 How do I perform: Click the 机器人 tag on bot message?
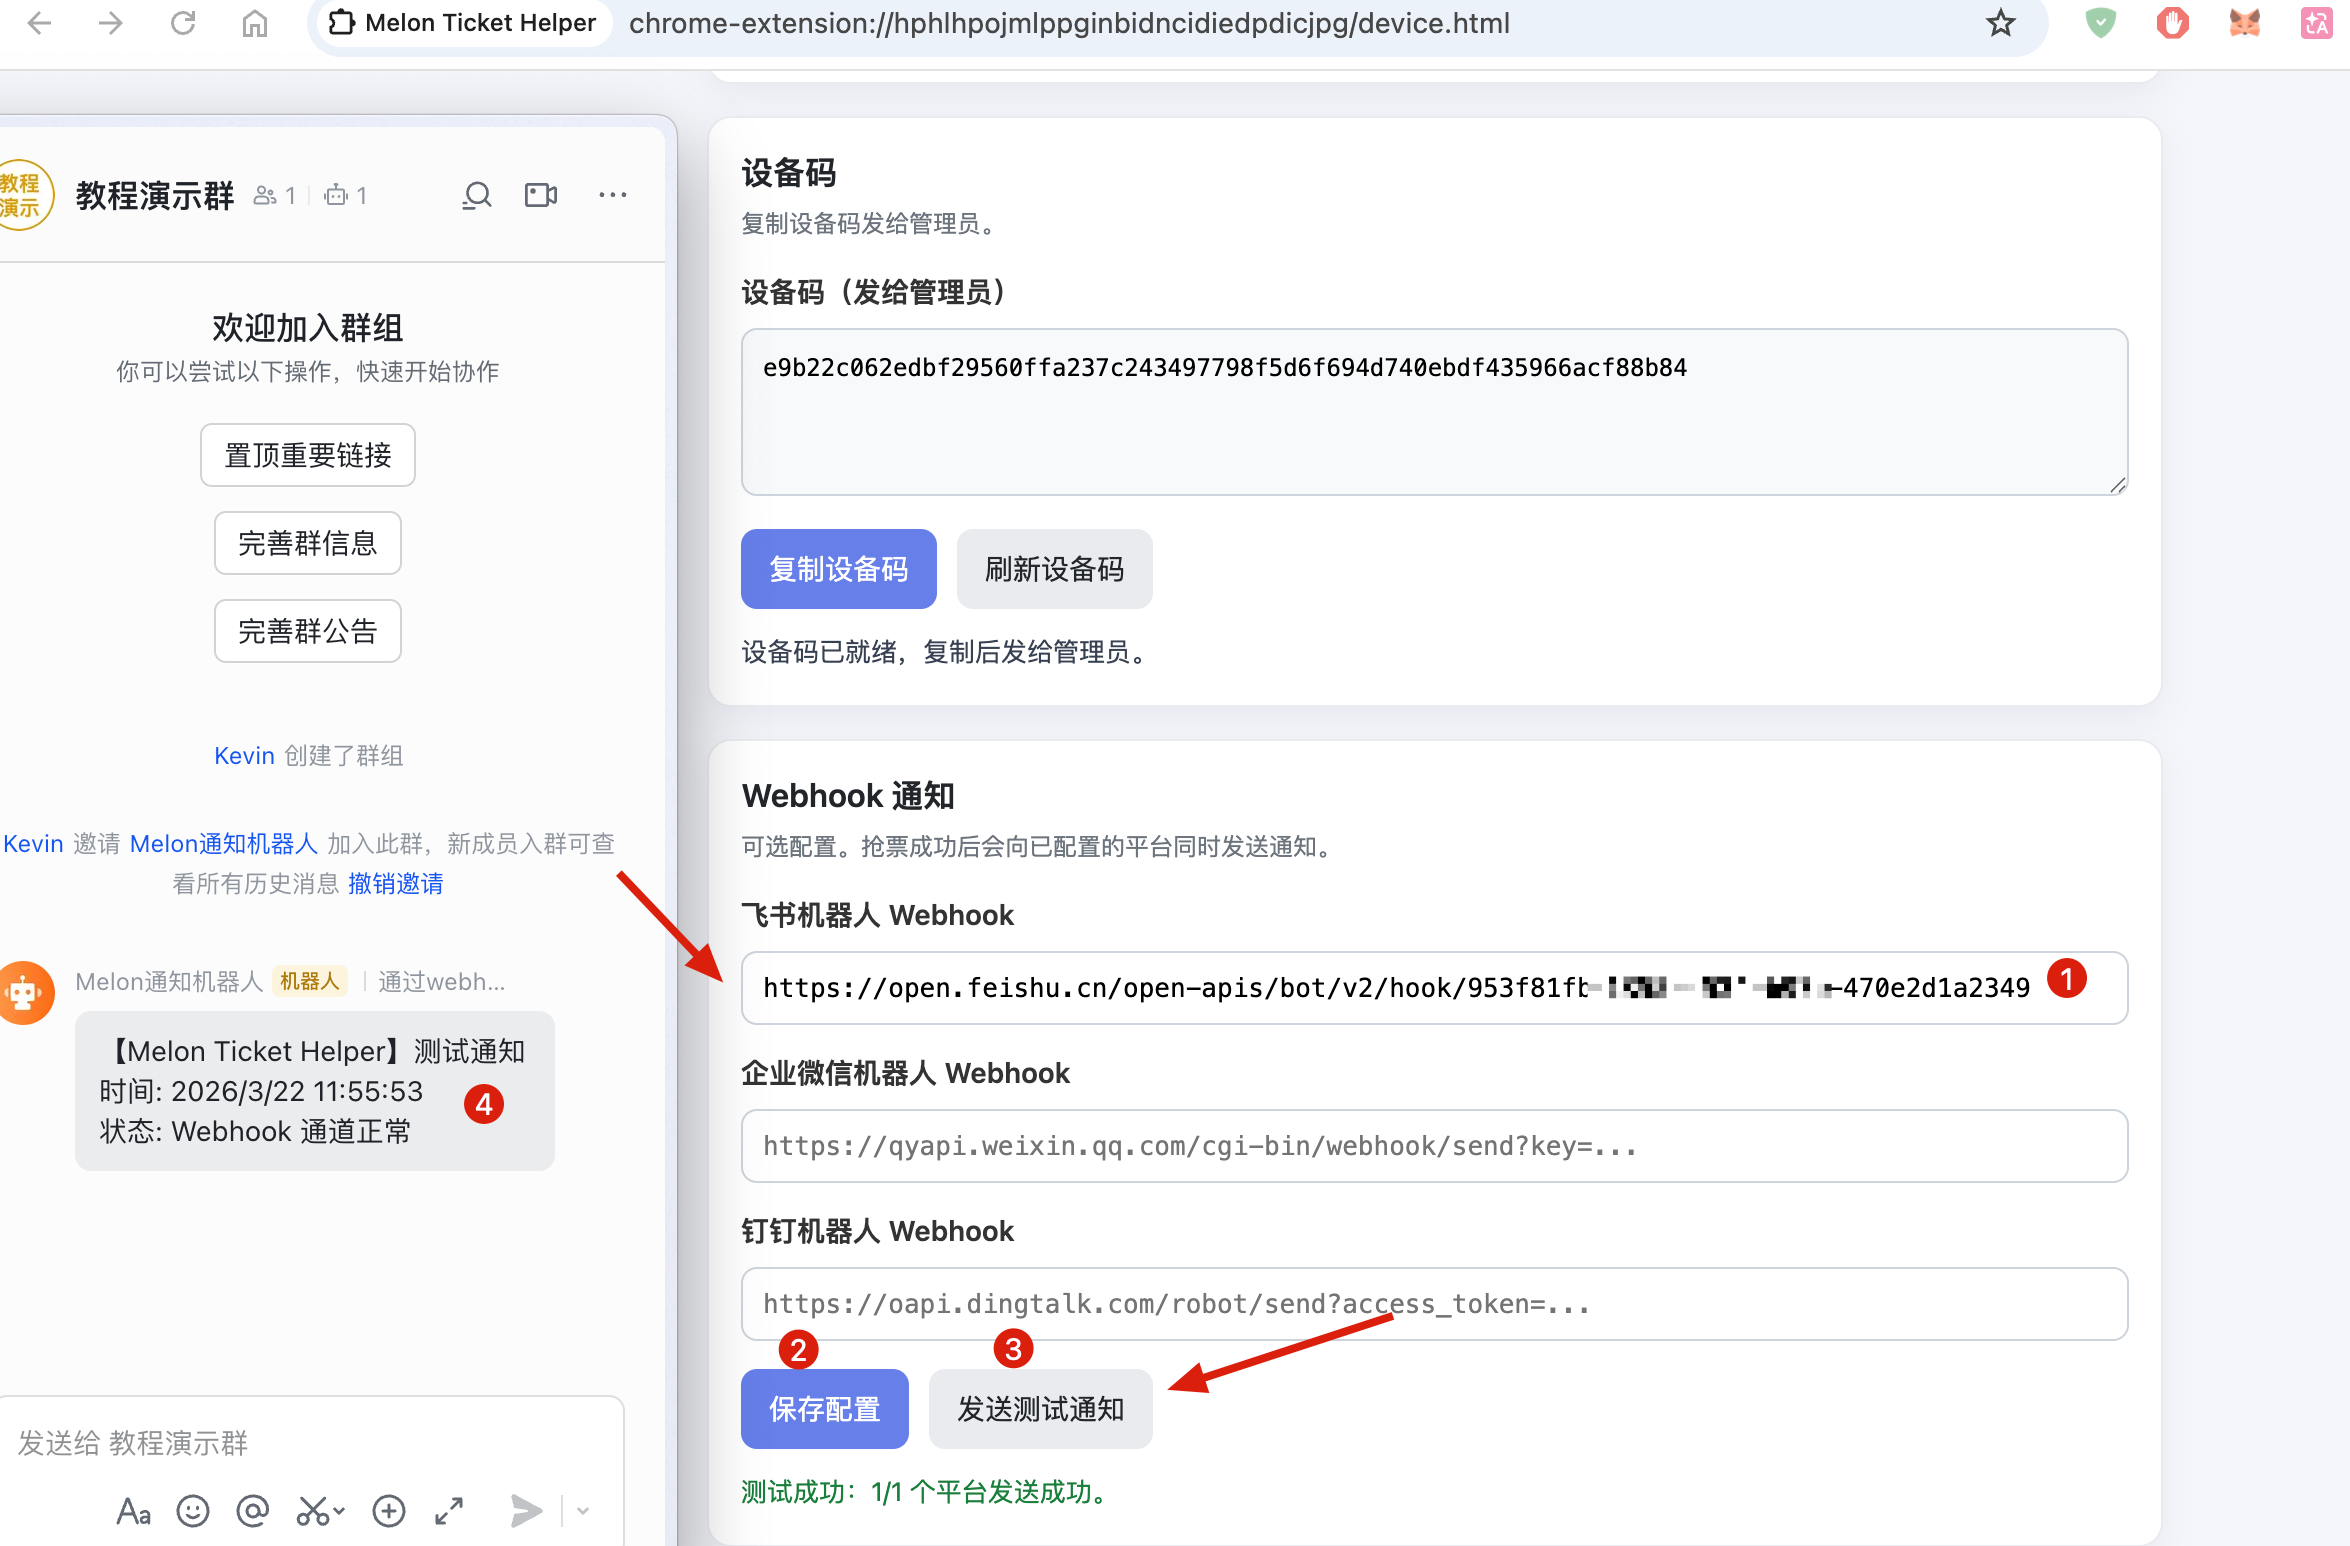point(310,982)
